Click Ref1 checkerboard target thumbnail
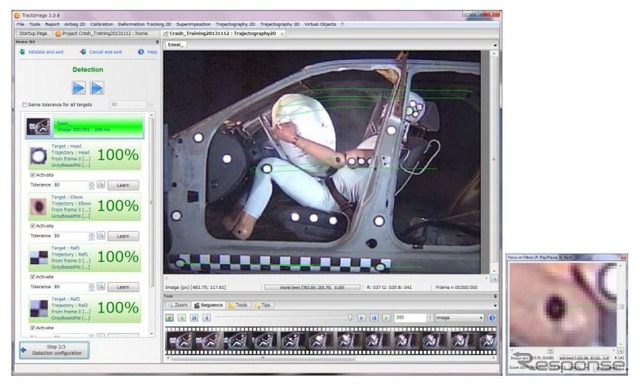This screenshot has width=640, height=384. point(39,258)
